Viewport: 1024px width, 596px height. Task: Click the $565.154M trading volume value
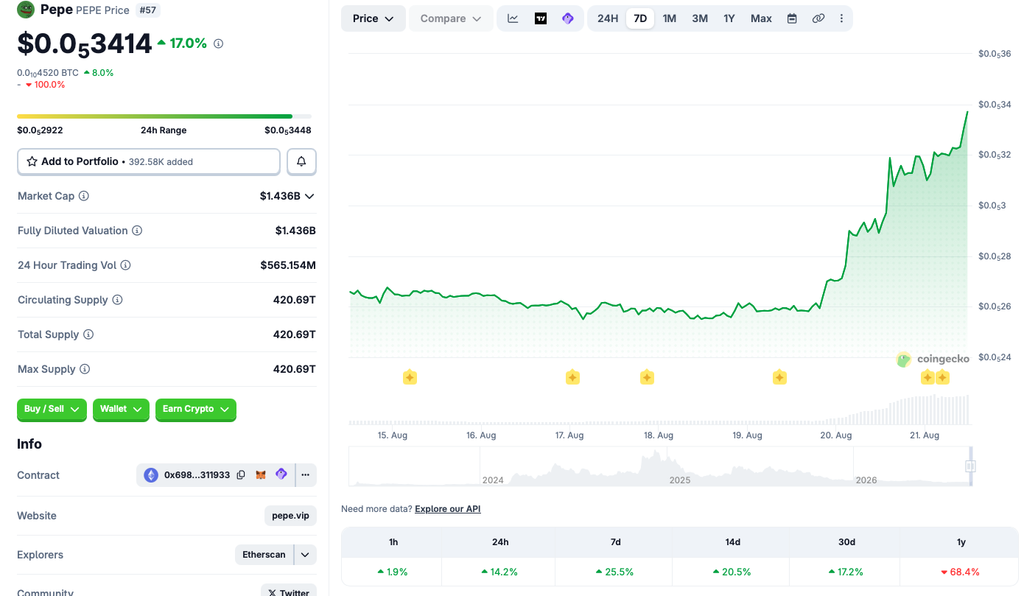[288, 265]
